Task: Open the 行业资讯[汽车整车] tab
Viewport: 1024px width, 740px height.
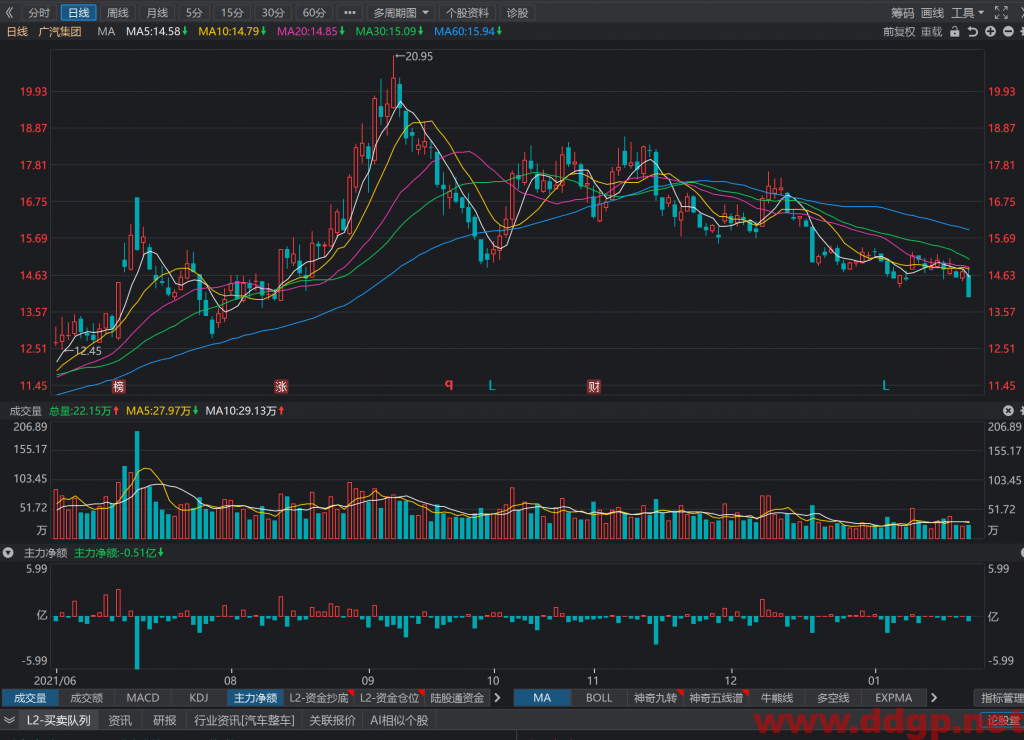Action: [x=244, y=720]
